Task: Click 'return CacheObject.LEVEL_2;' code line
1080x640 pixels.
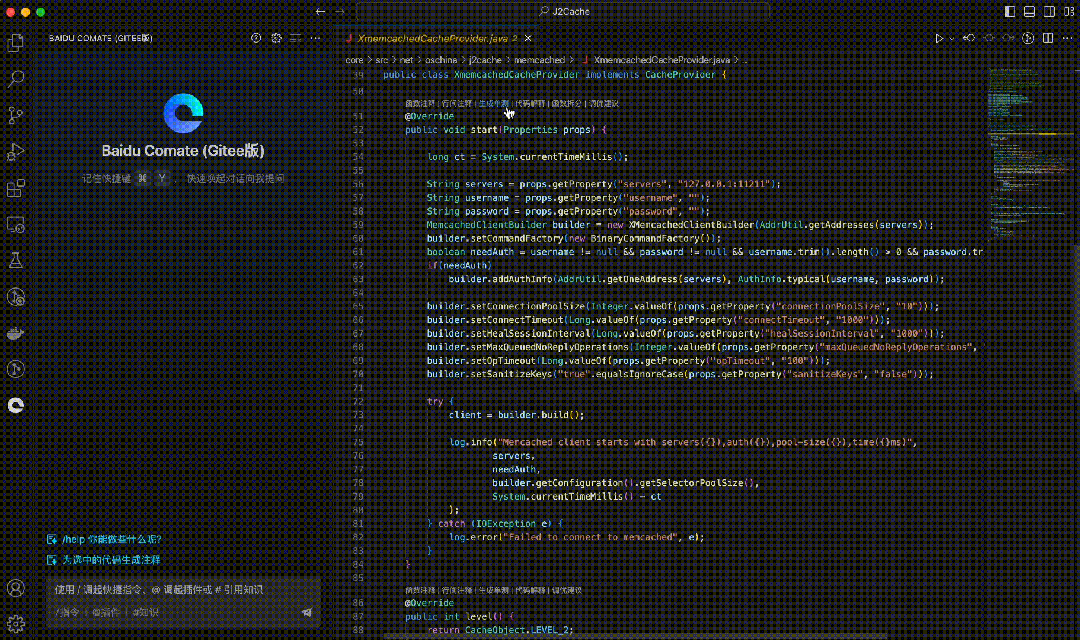Action: tap(500, 630)
